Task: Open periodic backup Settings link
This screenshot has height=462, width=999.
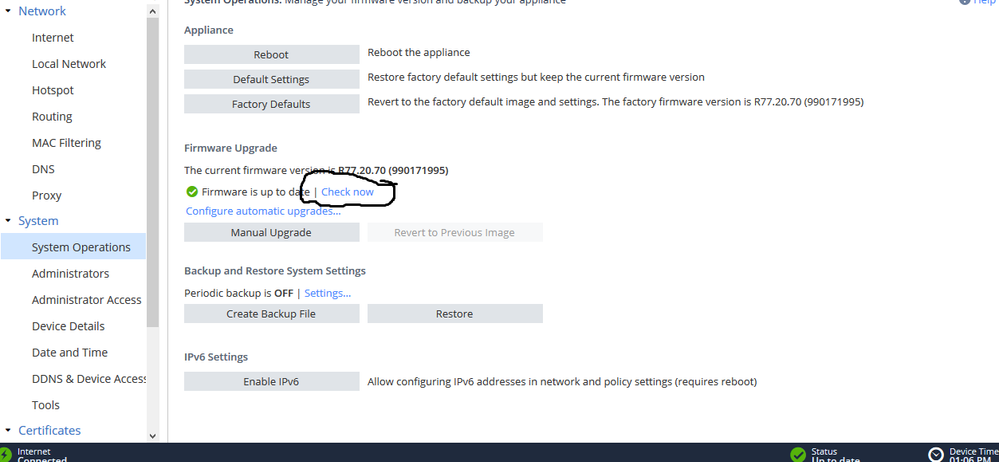Action: coord(327,293)
